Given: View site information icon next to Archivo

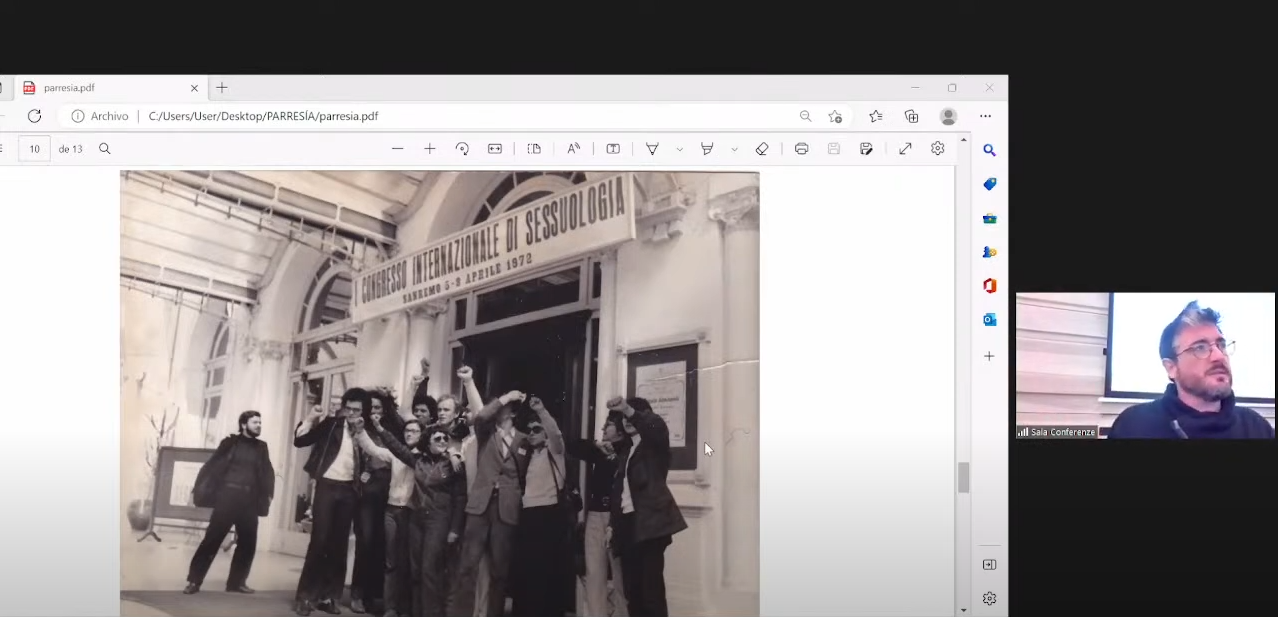Looking at the screenshot, I should [78, 116].
